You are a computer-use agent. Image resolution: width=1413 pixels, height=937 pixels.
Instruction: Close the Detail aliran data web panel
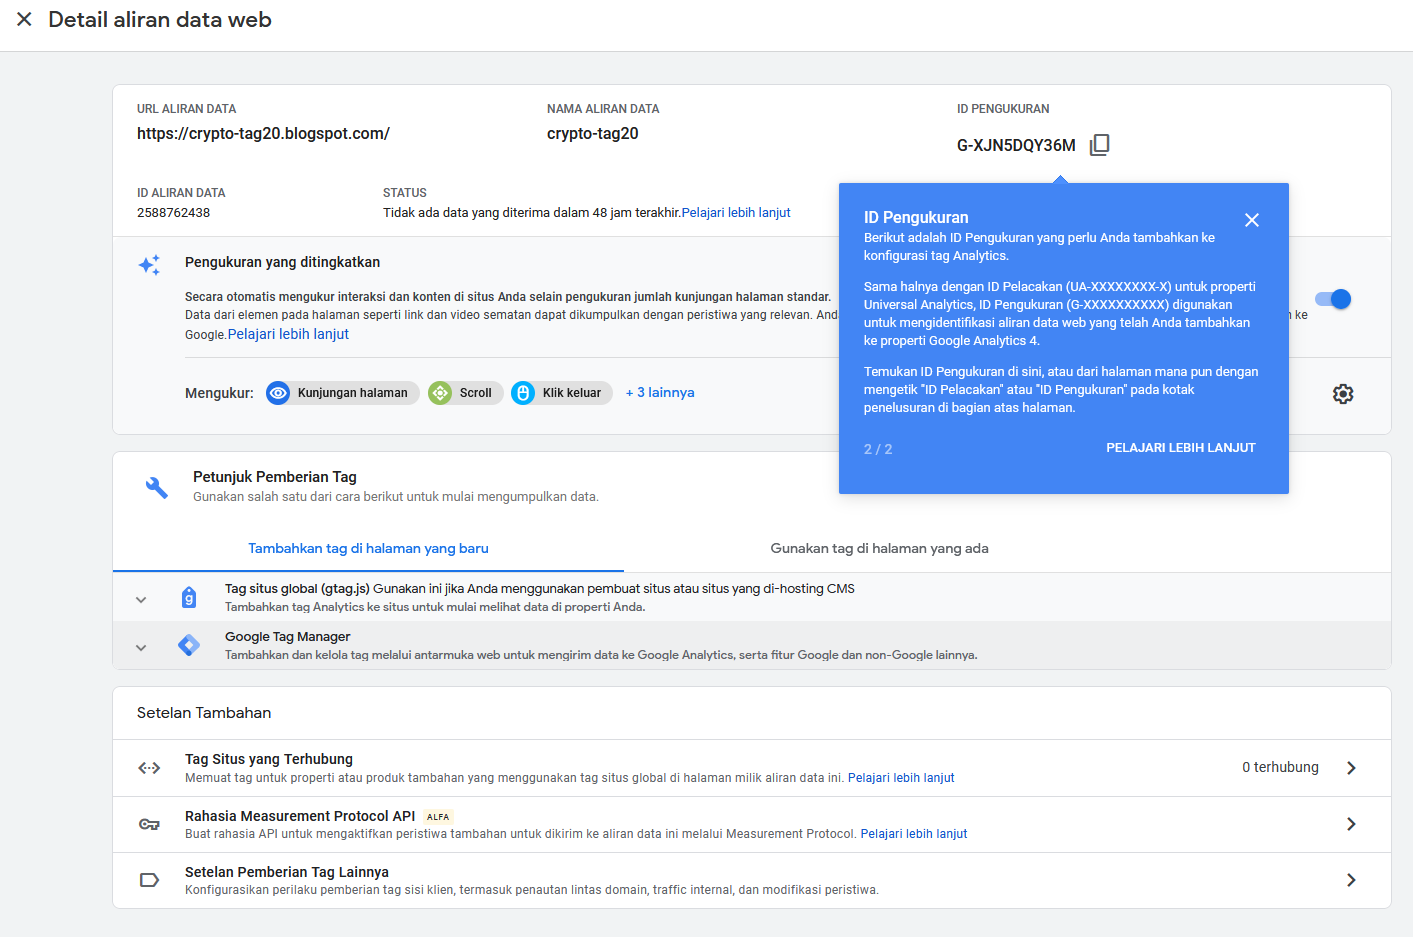click(x=24, y=20)
